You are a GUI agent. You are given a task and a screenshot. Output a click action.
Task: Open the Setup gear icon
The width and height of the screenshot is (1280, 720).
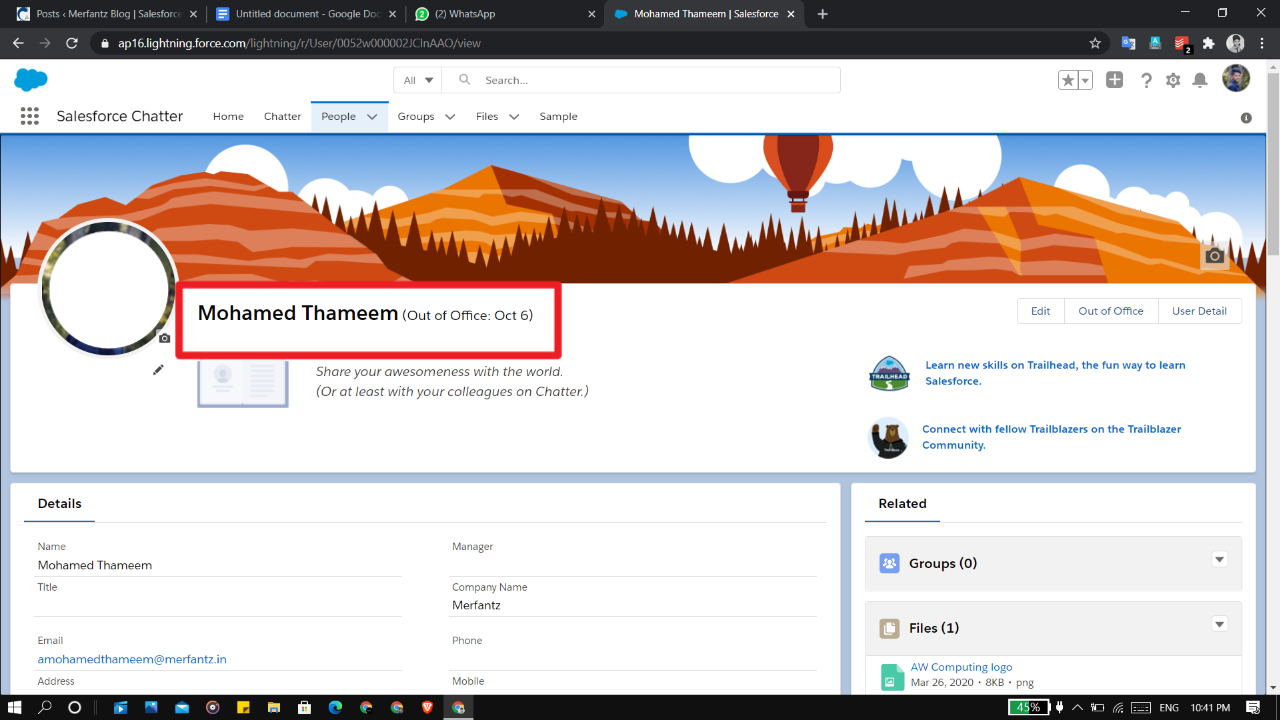pyautogui.click(x=1173, y=80)
